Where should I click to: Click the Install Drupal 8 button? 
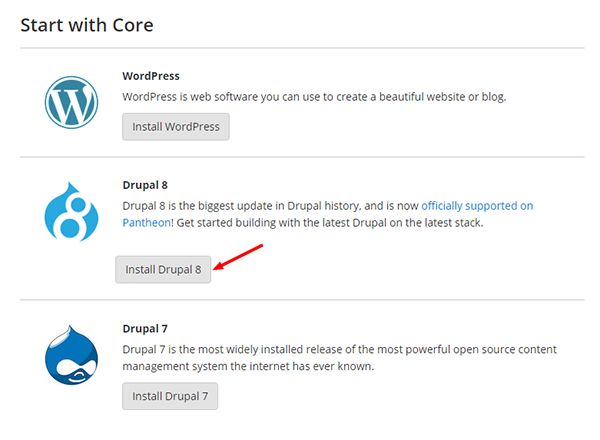(163, 269)
